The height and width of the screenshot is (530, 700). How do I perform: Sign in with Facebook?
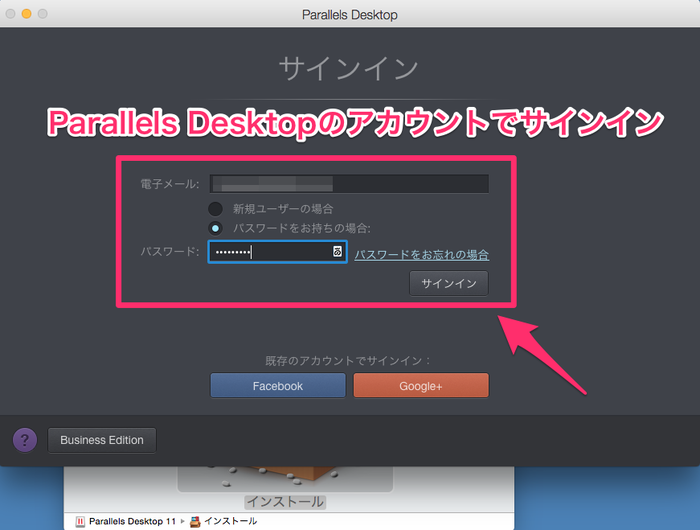point(278,386)
